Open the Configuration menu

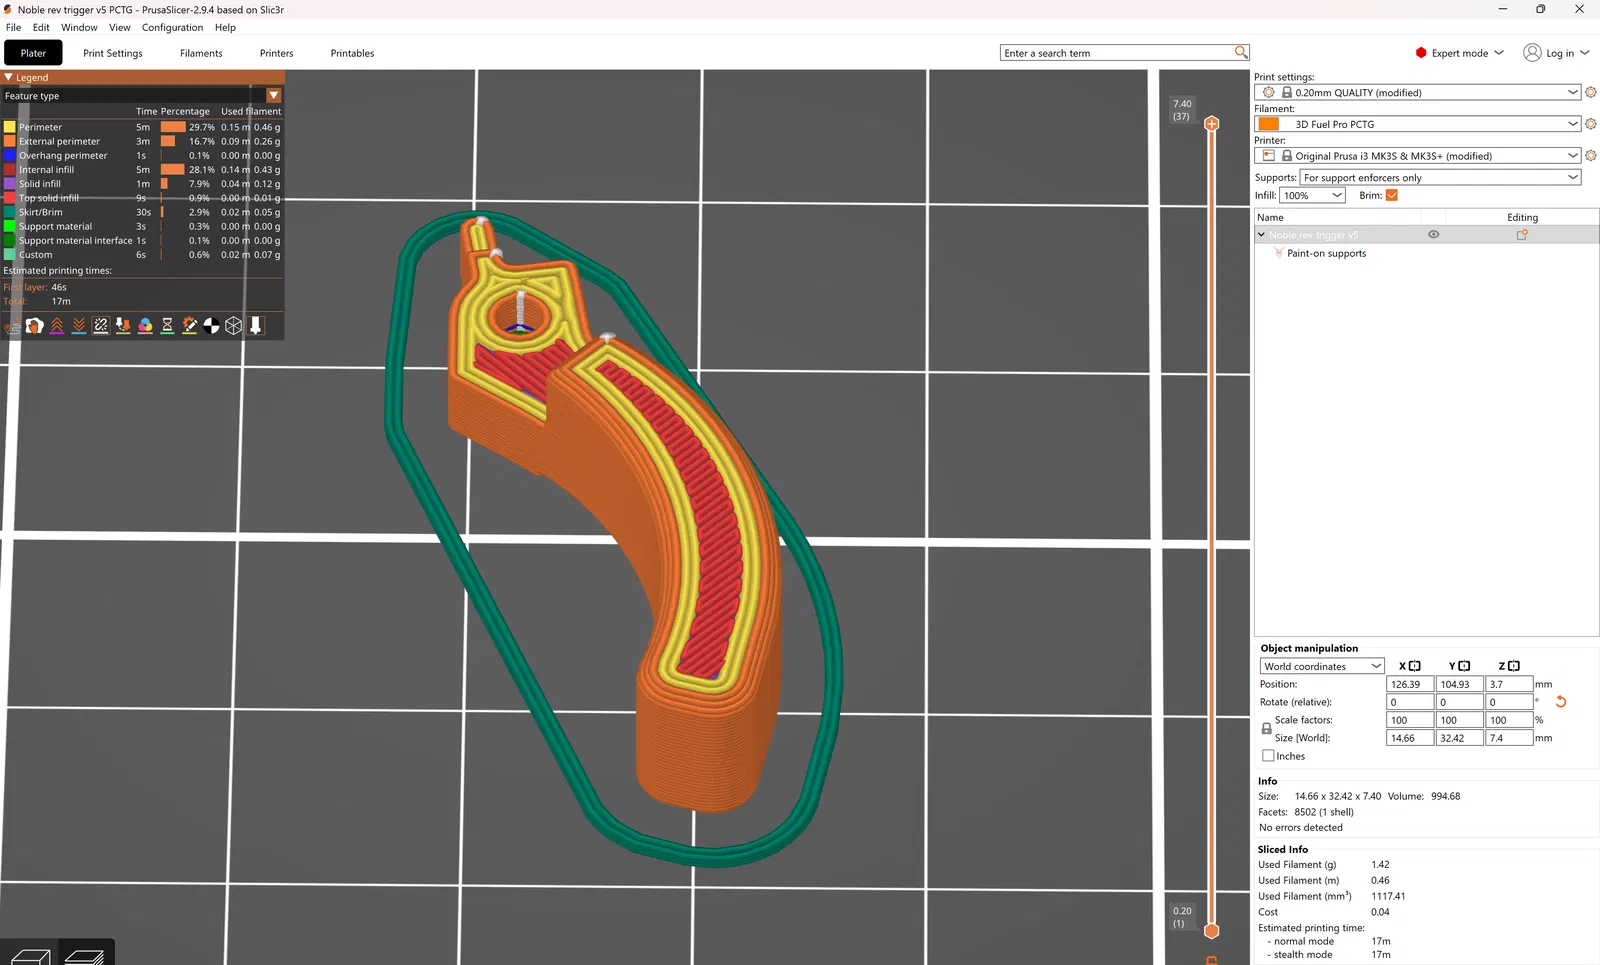pos(172,28)
